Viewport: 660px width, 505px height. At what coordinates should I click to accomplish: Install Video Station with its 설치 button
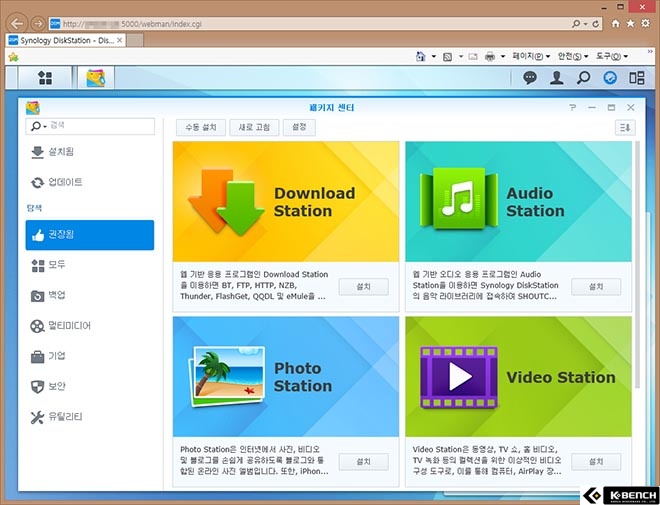click(x=596, y=462)
